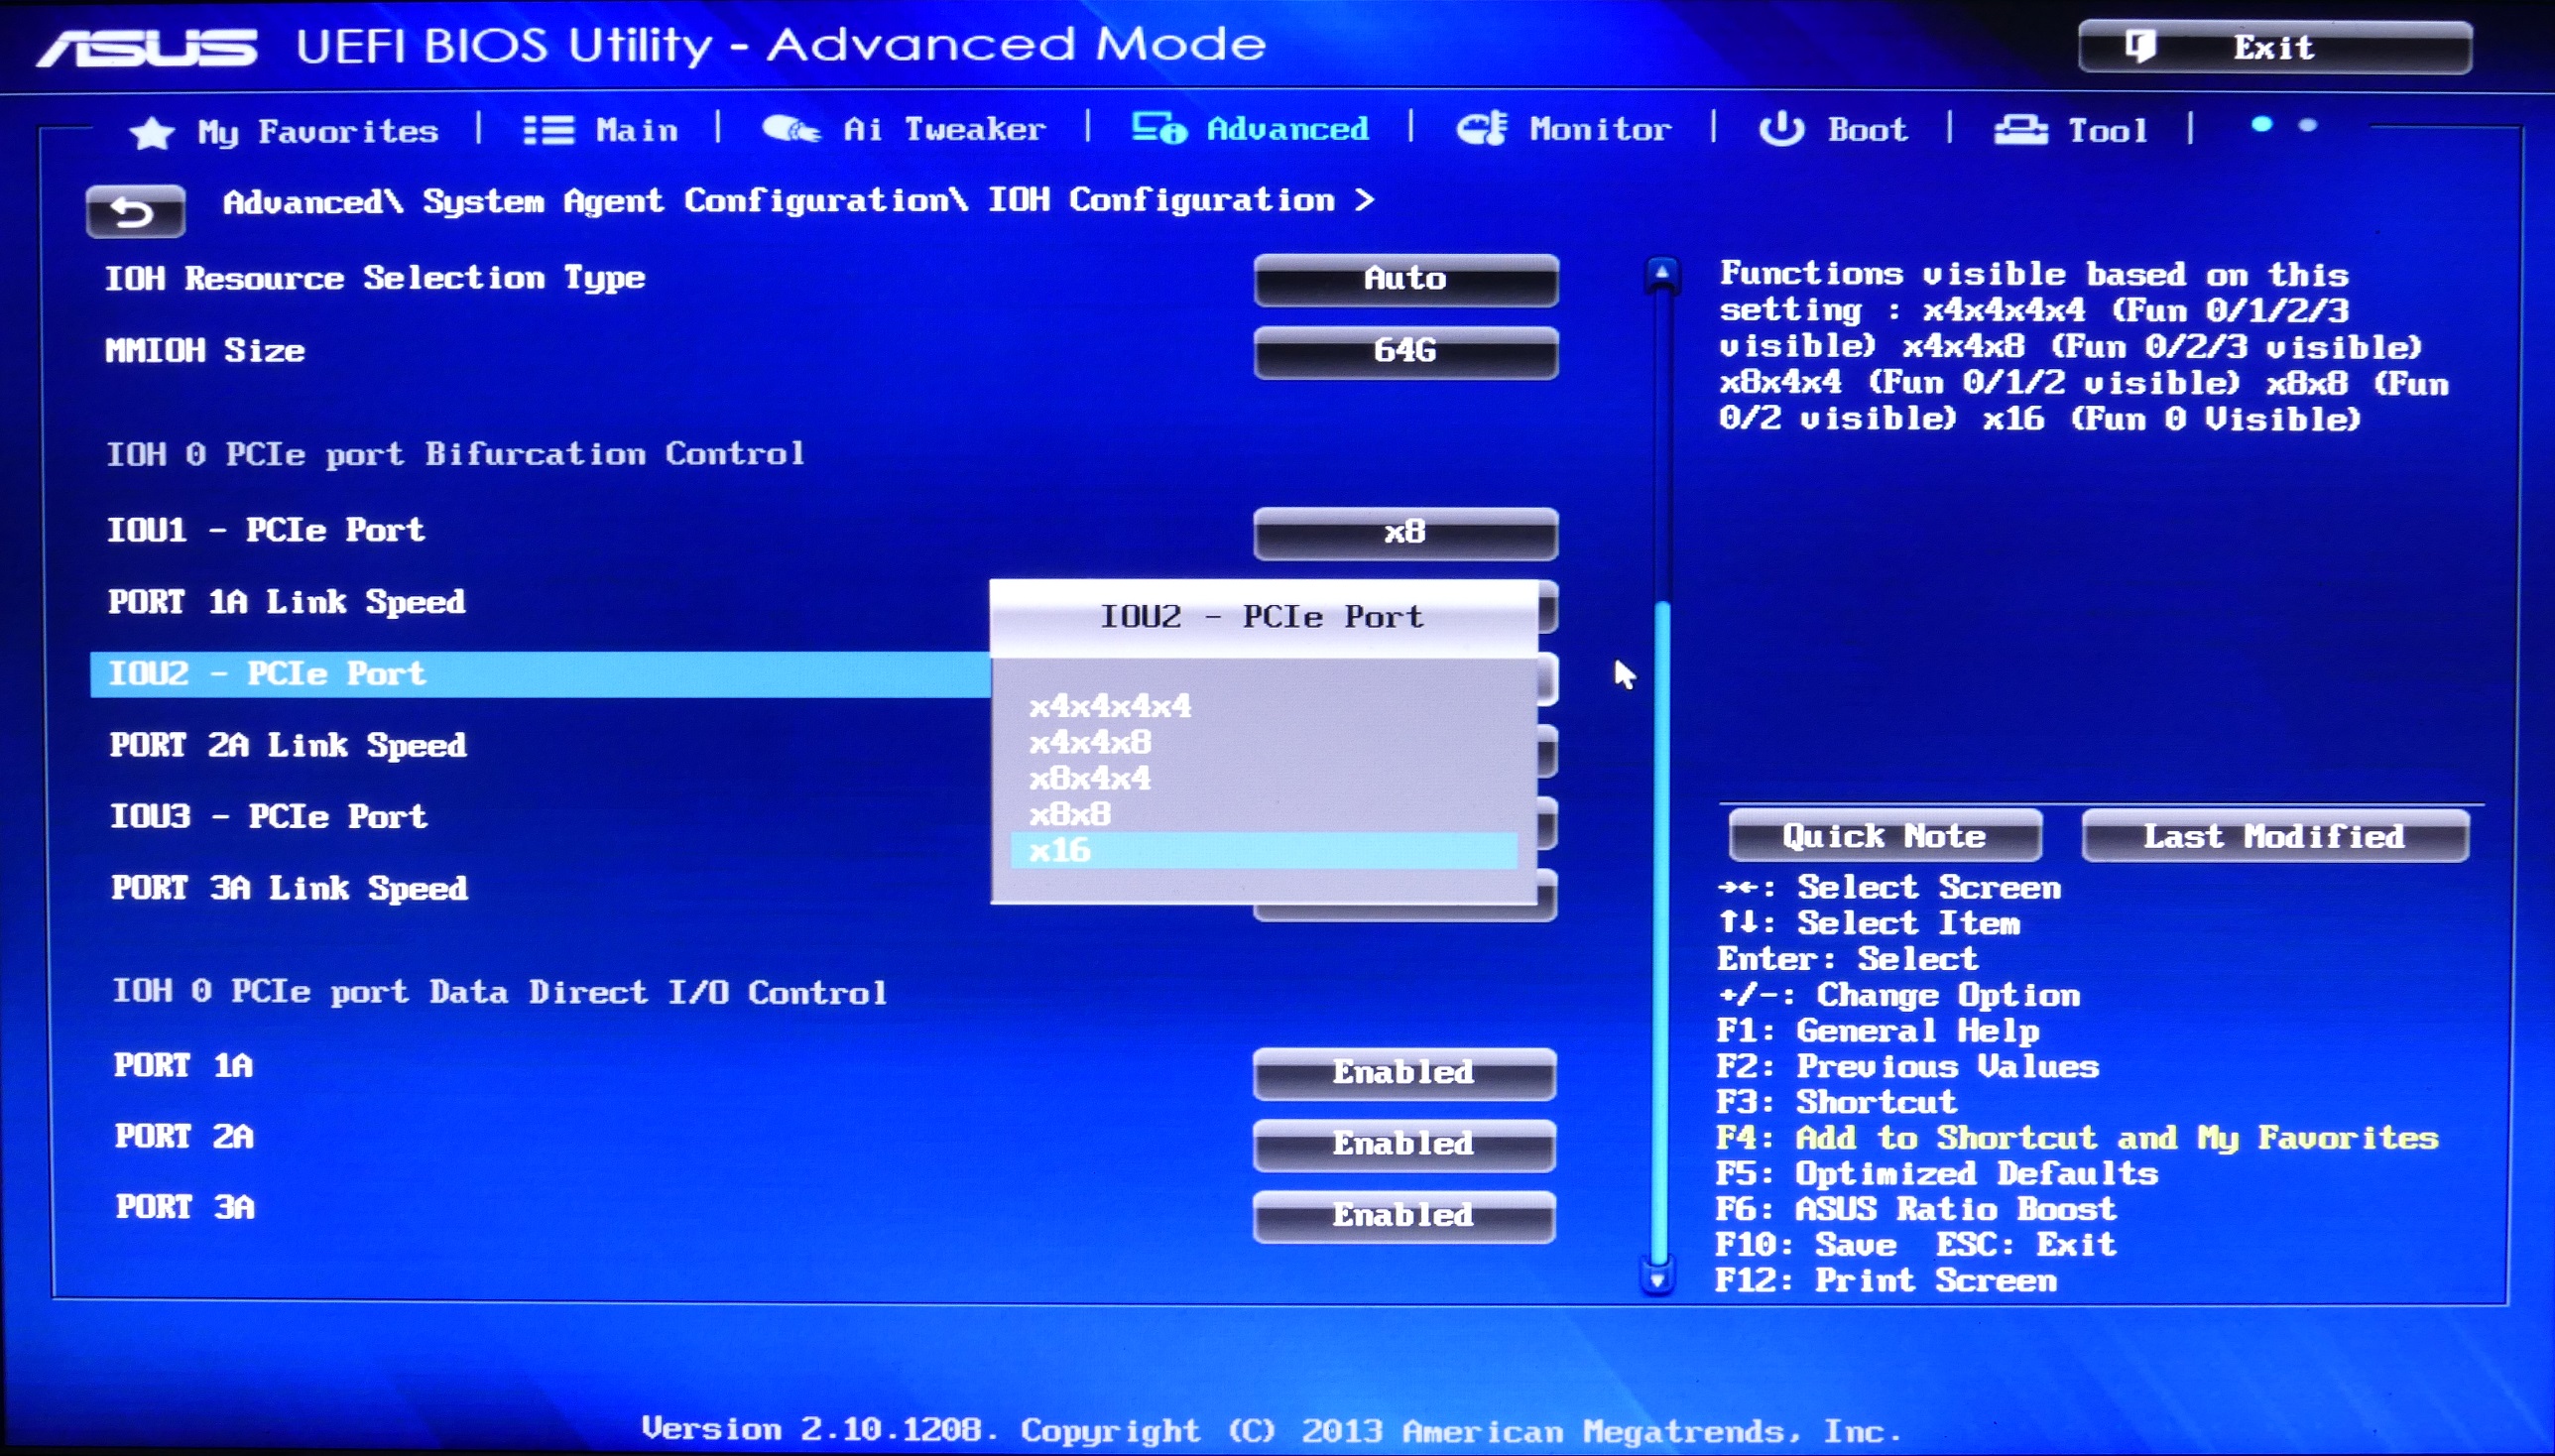Click F12: Print Screen hint
The width and height of the screenshot is (2555, 1456).
(1886, 1281)
